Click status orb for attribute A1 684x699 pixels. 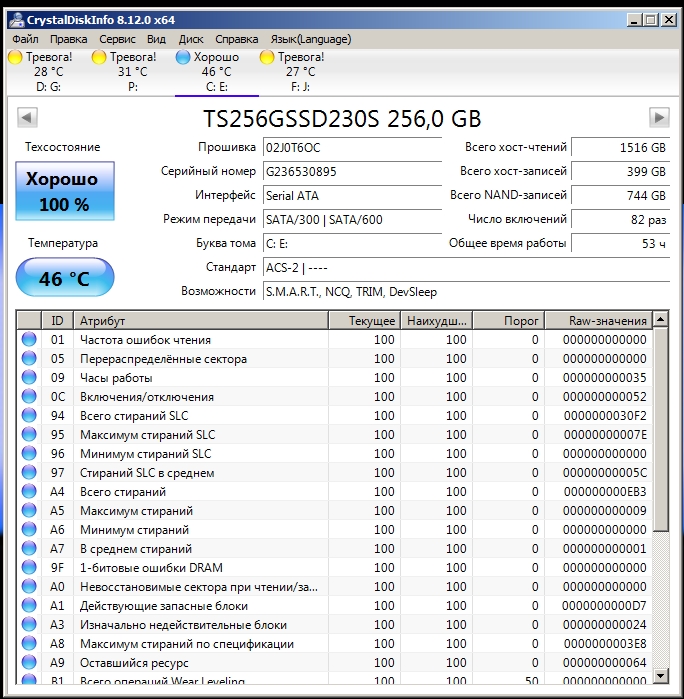pos(29,605)
